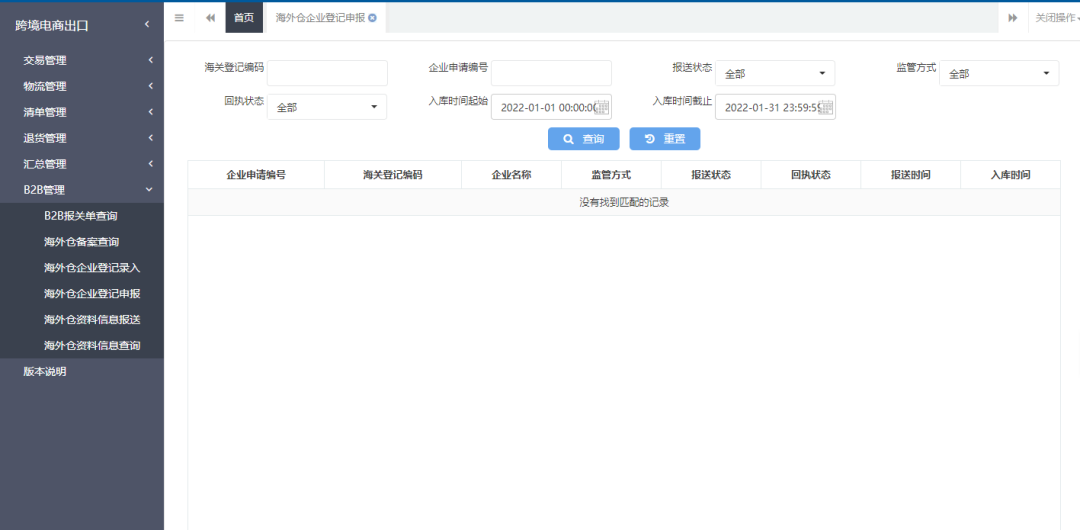Open the 报送状态 dropdown
1080x530 pixels.
click(x=775, y=74)
